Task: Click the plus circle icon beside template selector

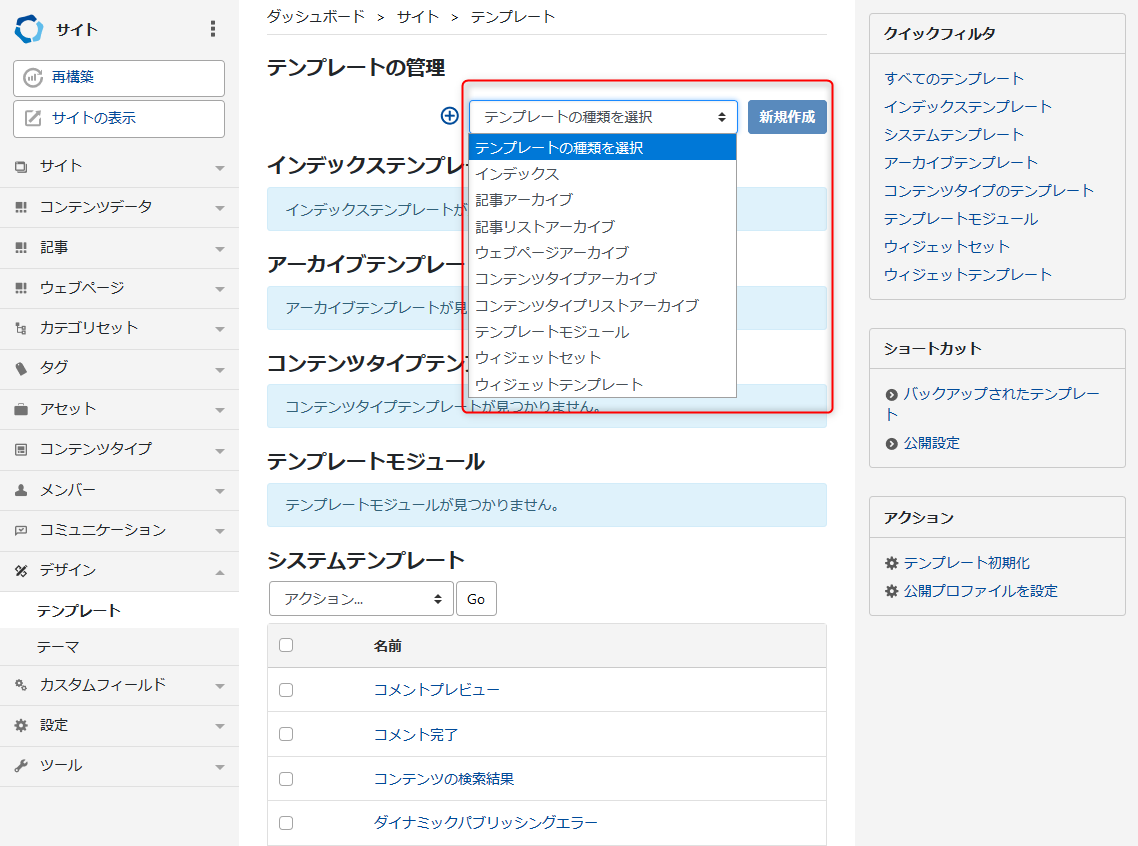Action: coord(450,116)
